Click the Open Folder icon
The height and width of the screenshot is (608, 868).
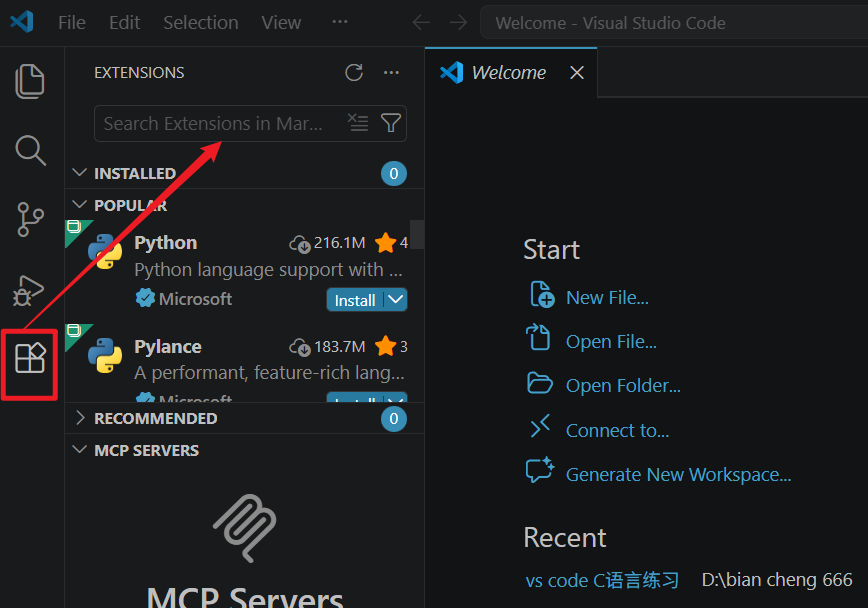[540, 383]
